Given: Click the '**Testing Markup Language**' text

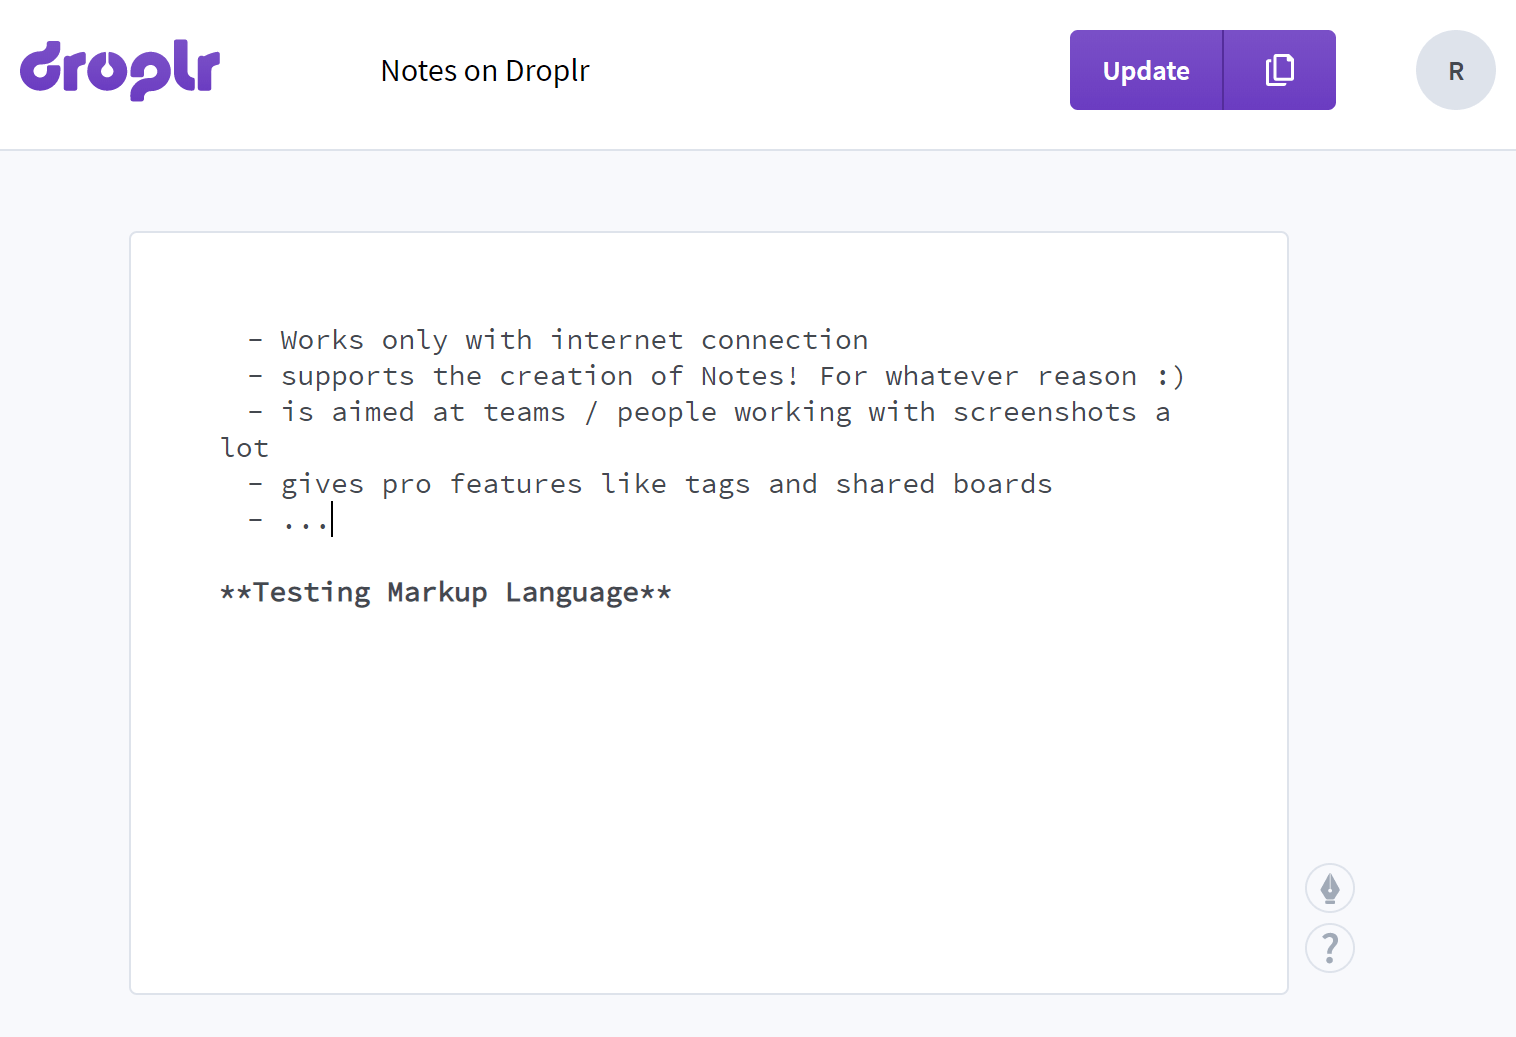Looking at the screenshot, I should pyautogui.click(x=446, y=592).
